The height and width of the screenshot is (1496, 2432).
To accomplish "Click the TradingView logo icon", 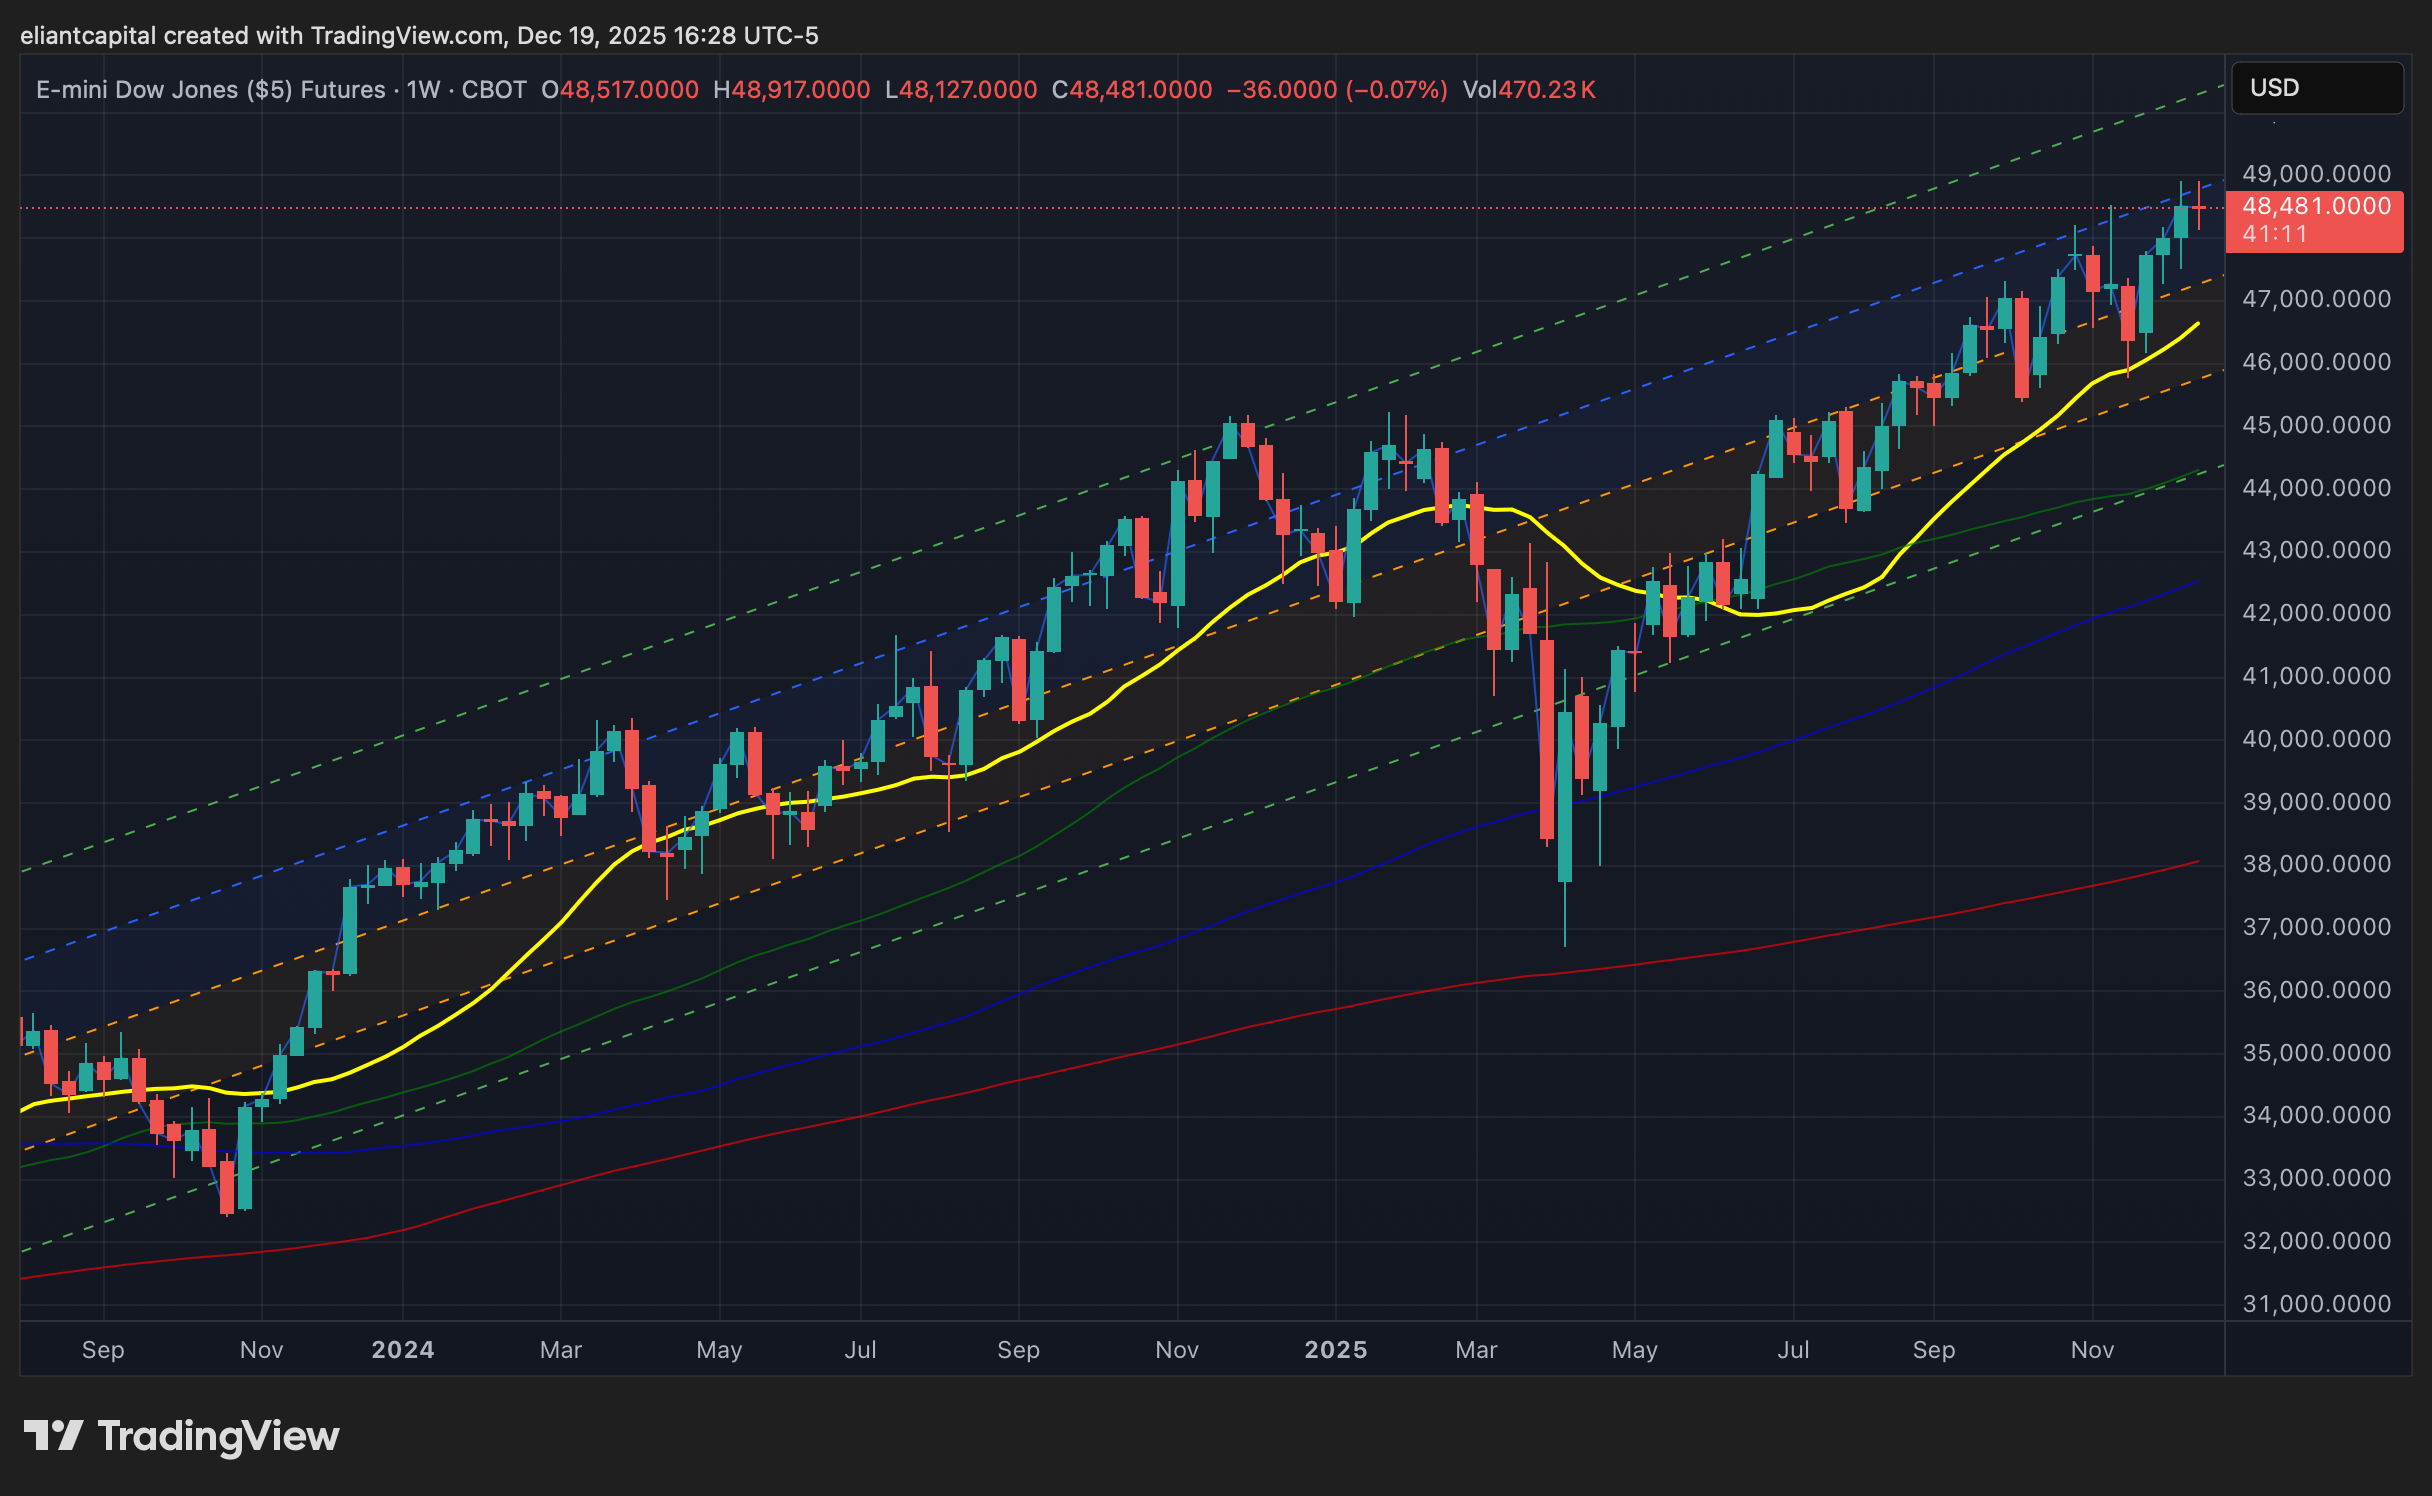I will pyautogui.click(x=52, y=1436).
